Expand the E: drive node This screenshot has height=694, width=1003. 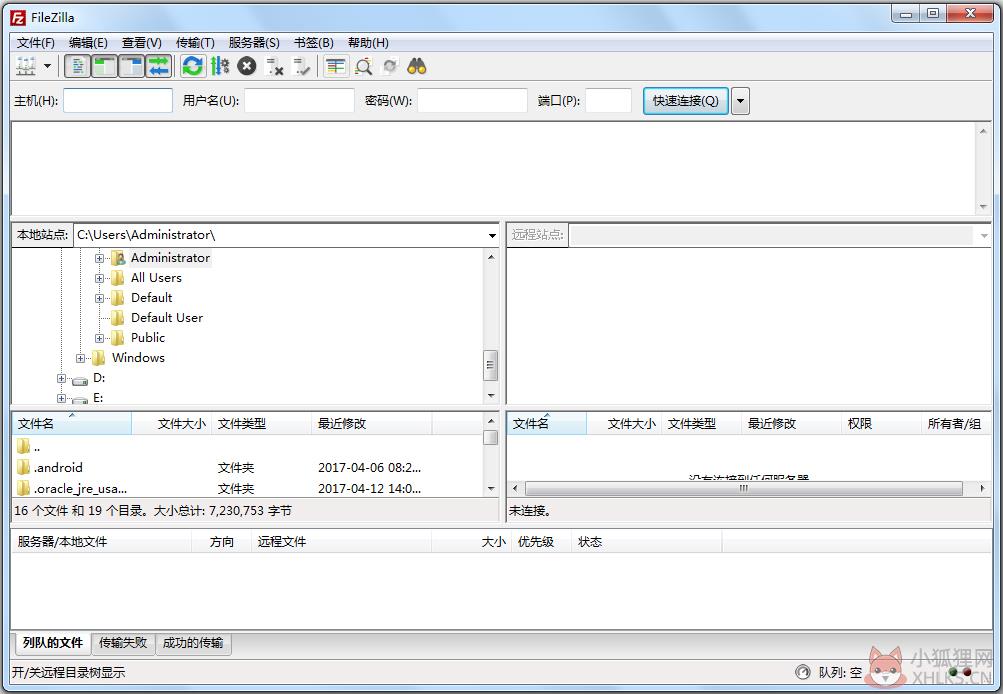point(61,398)
